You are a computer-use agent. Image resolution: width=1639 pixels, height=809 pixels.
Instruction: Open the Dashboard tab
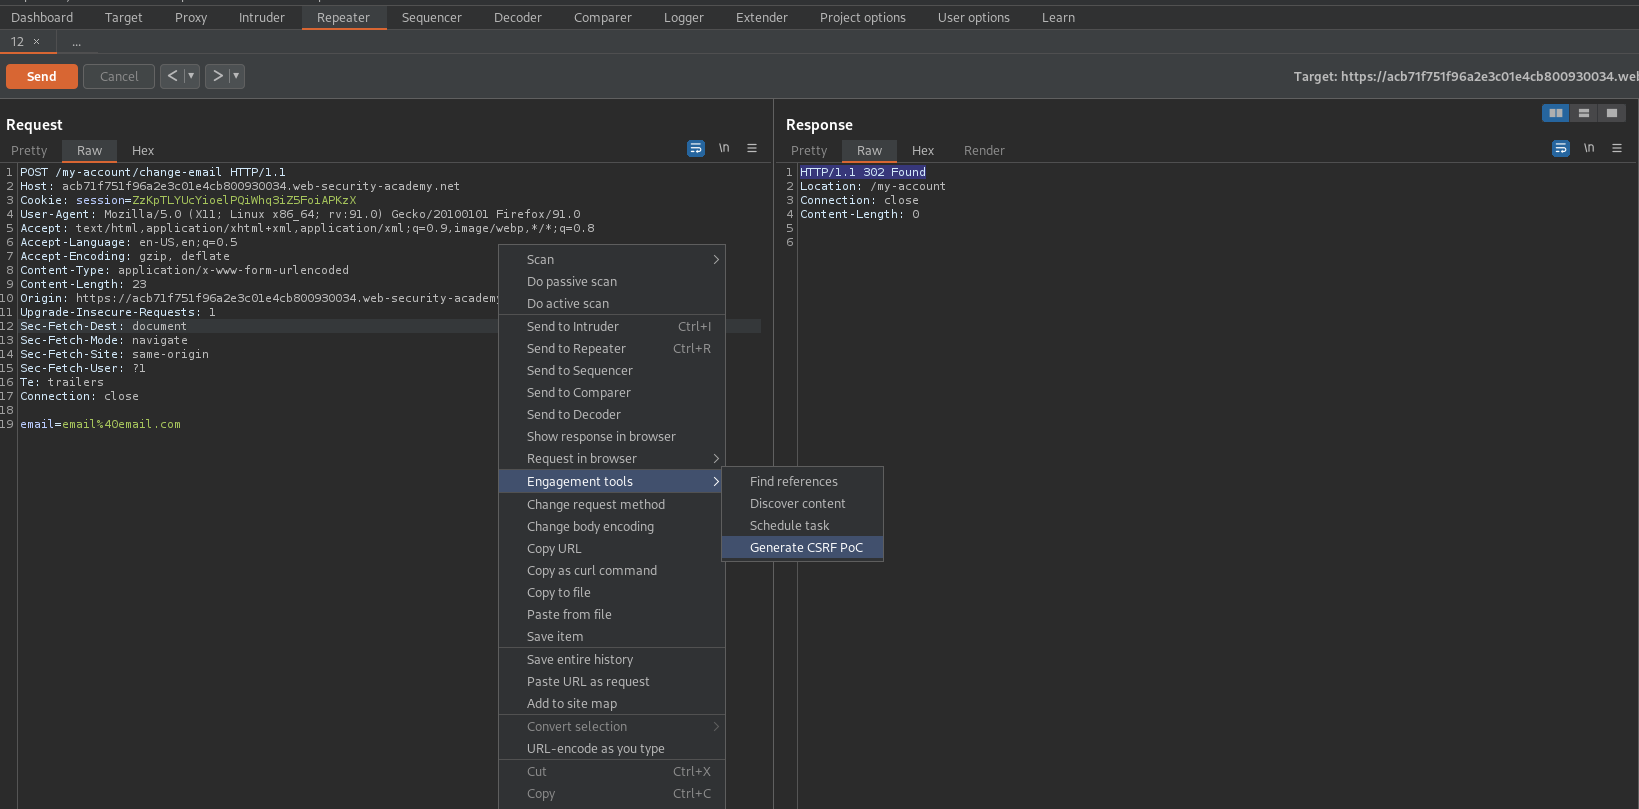point(42,17)
